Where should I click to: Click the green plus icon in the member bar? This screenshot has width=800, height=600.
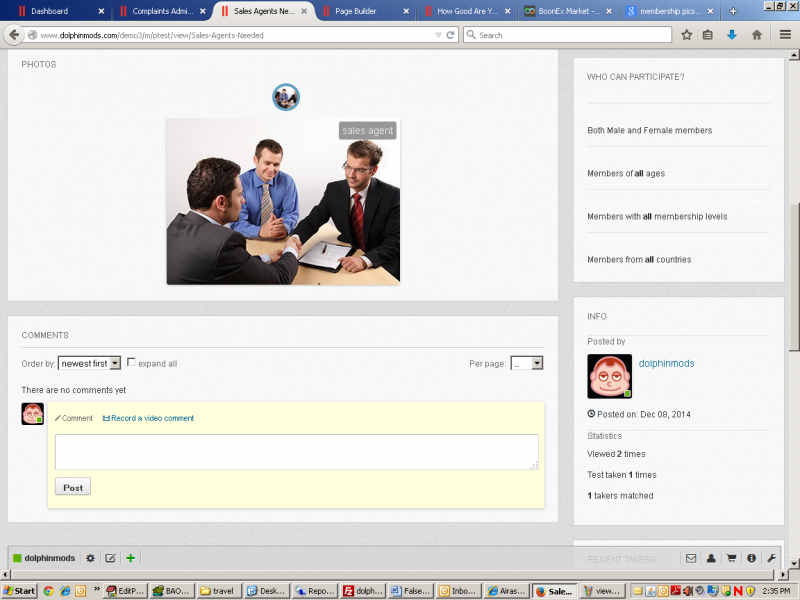tap(131, 558)
